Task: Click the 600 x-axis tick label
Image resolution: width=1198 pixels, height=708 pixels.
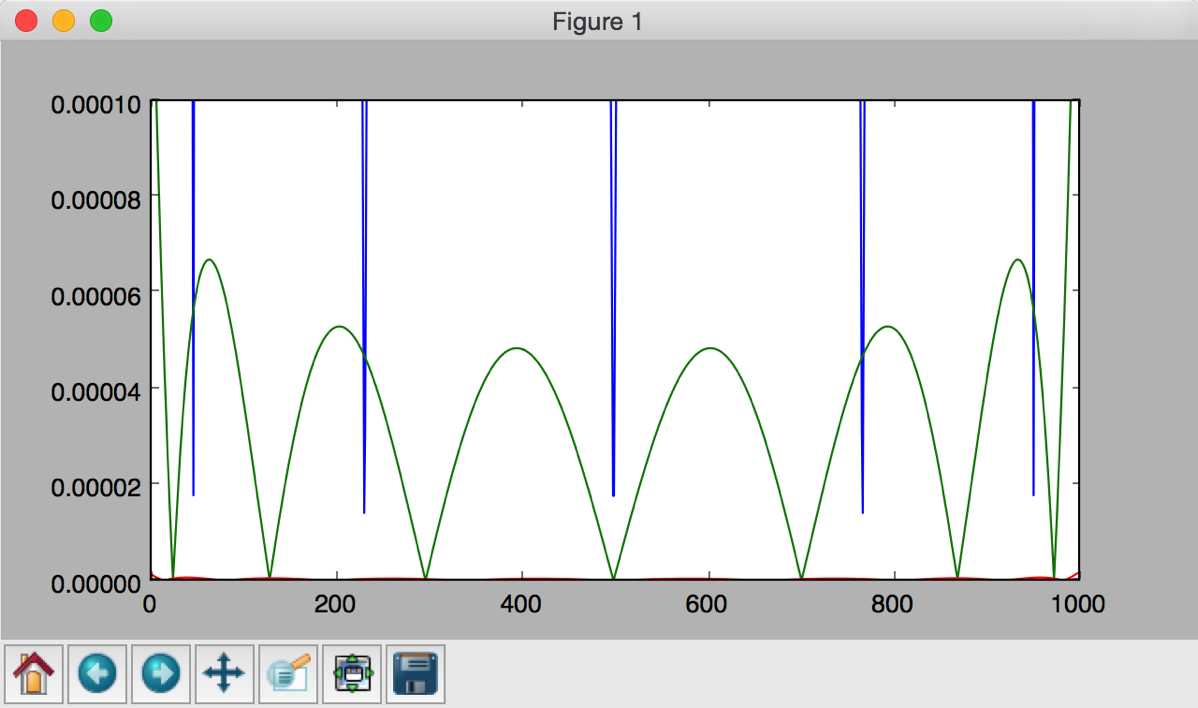Action: click(x=707, y=604)
